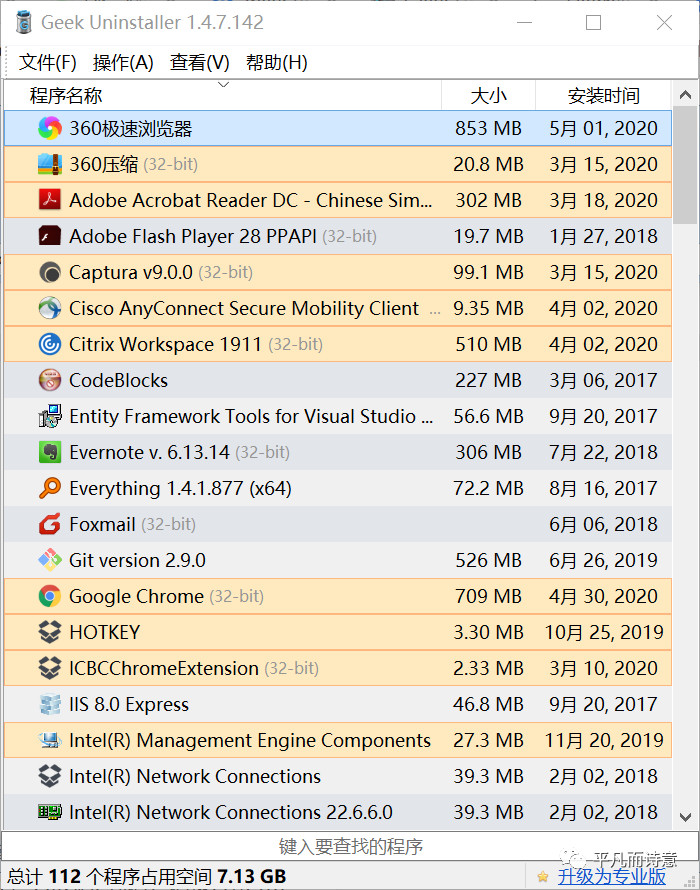Click the Adobe Flash Player 28 icon
700x890 pixels.
(50, 236)
